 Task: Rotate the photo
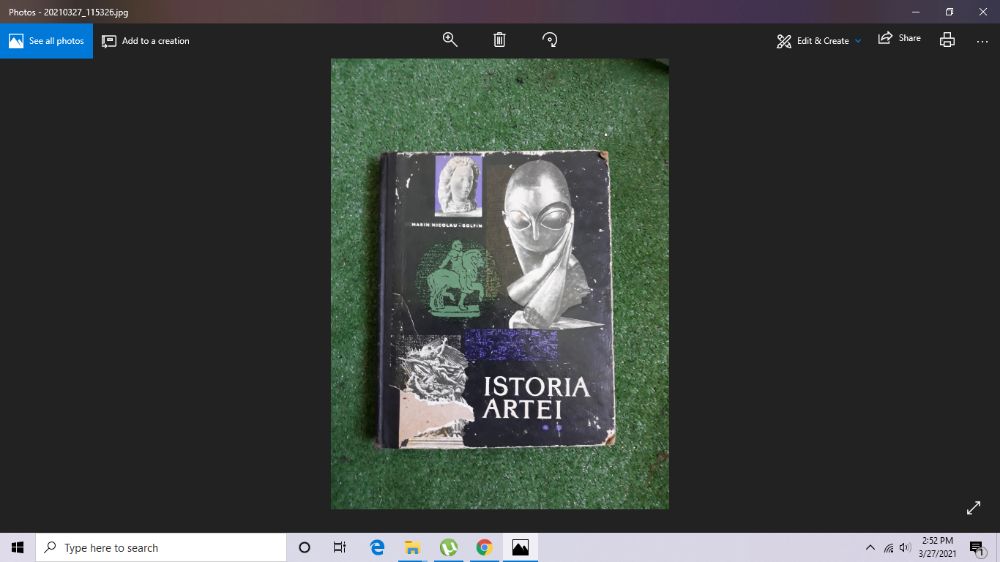550,40
